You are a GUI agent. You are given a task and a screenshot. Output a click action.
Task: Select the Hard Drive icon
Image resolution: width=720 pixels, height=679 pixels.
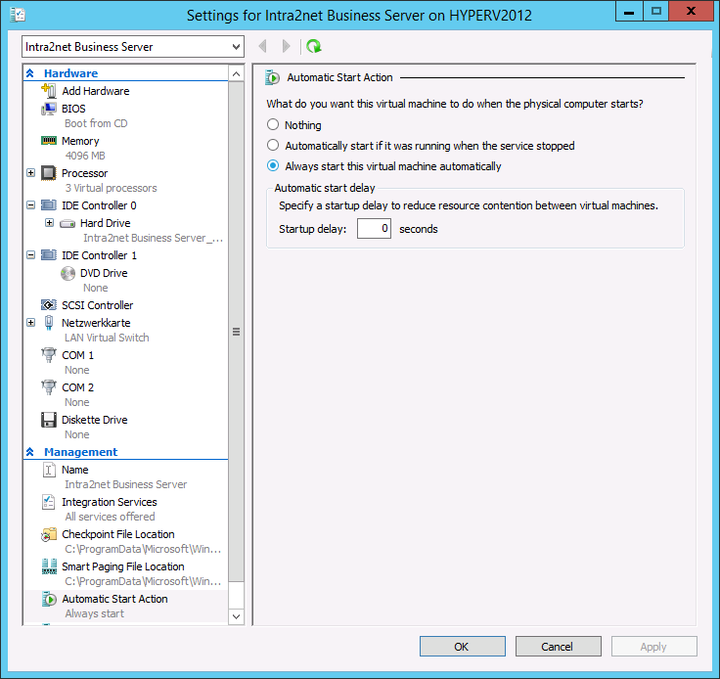68,224
